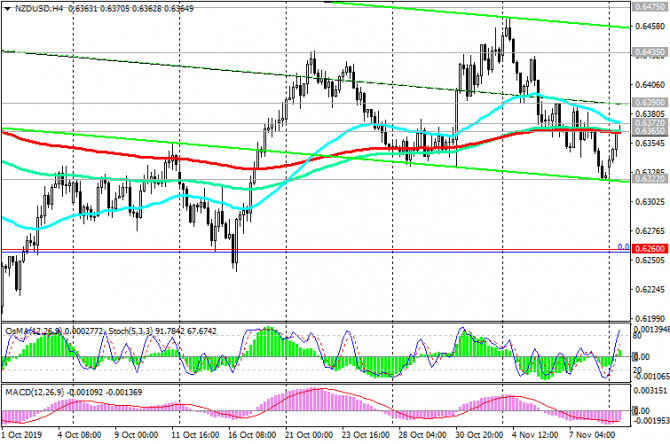
Task: Click the 11 Oct 16:00 time label
Action: coord(195,435)
